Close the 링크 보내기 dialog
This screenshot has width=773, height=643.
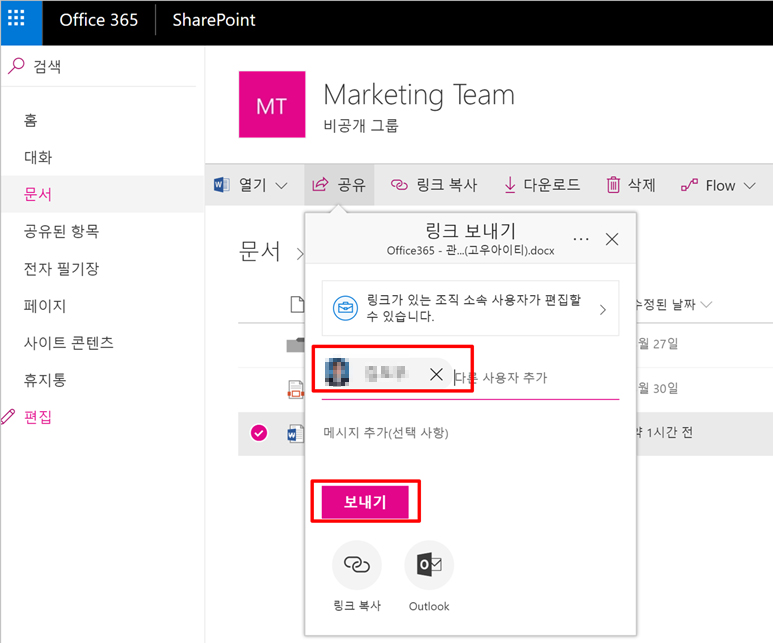612,239
